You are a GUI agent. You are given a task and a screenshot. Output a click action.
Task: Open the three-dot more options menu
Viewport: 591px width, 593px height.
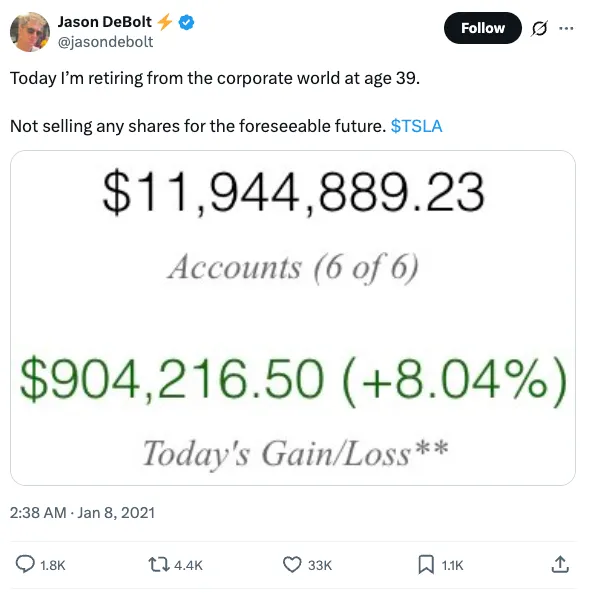click(x=566, y=28)
